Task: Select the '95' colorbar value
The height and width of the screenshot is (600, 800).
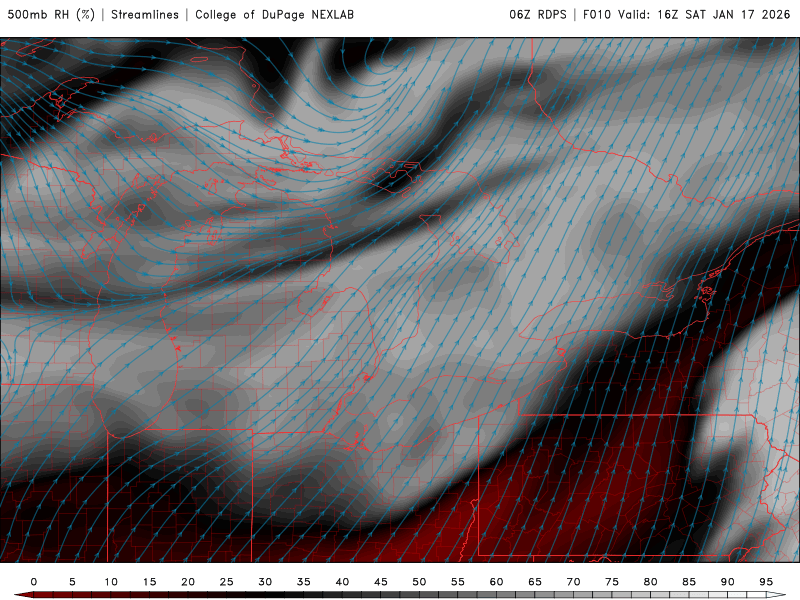Action: 766,582
